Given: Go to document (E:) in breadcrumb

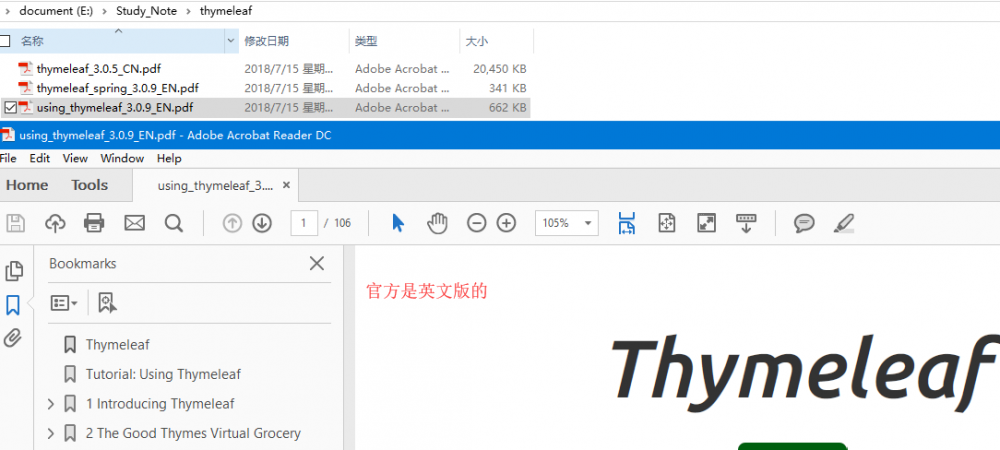Looking at the screenshot, I should pos(56,11).
